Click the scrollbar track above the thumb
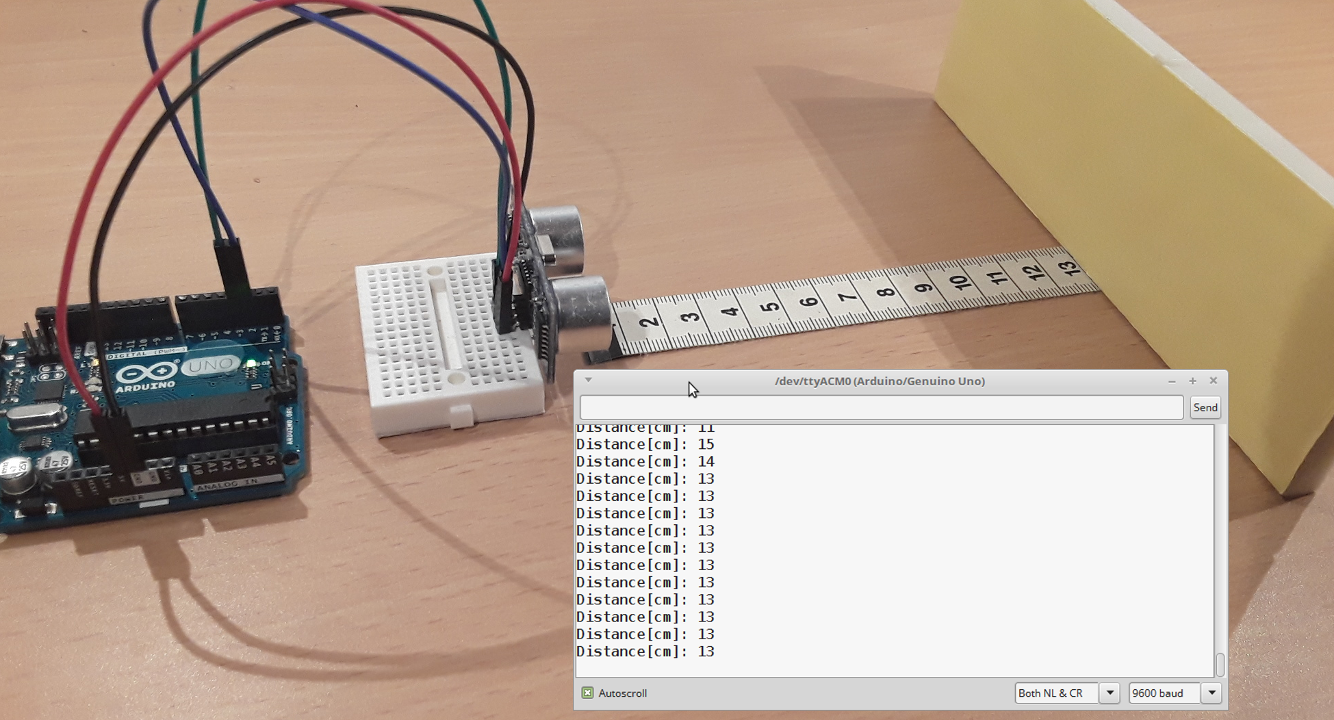The image size is (1334, 720). coord(1220,538)
